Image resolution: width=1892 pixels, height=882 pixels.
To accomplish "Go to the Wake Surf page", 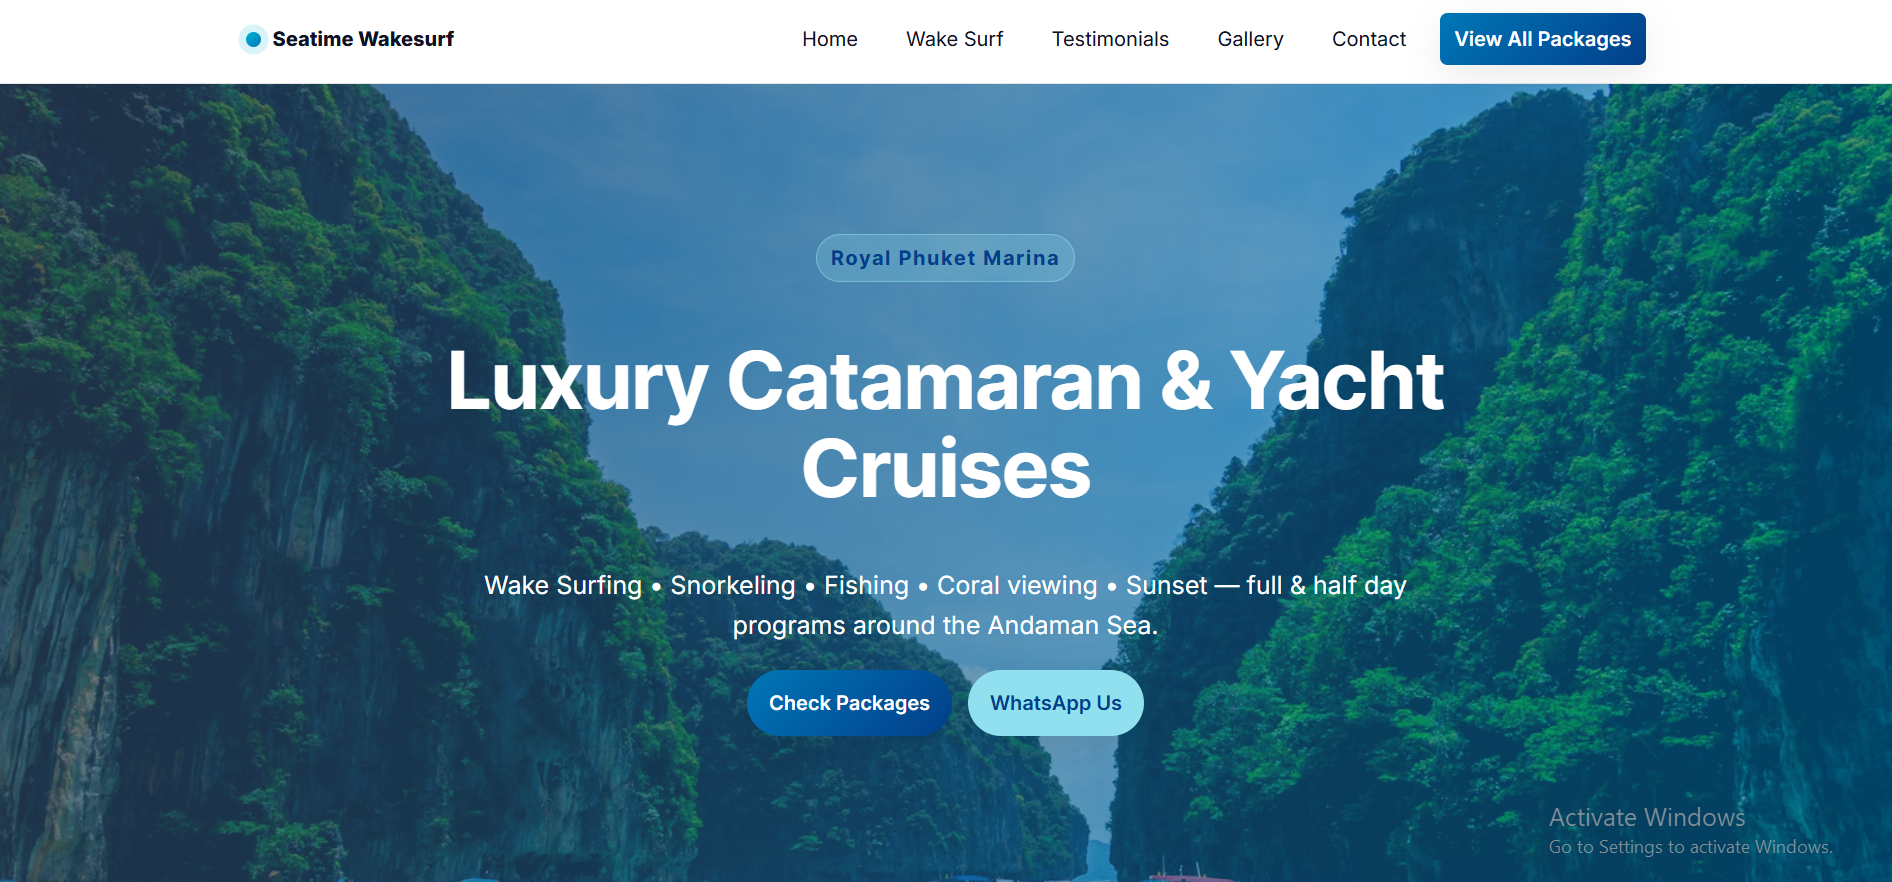I will tap(954, 39).
